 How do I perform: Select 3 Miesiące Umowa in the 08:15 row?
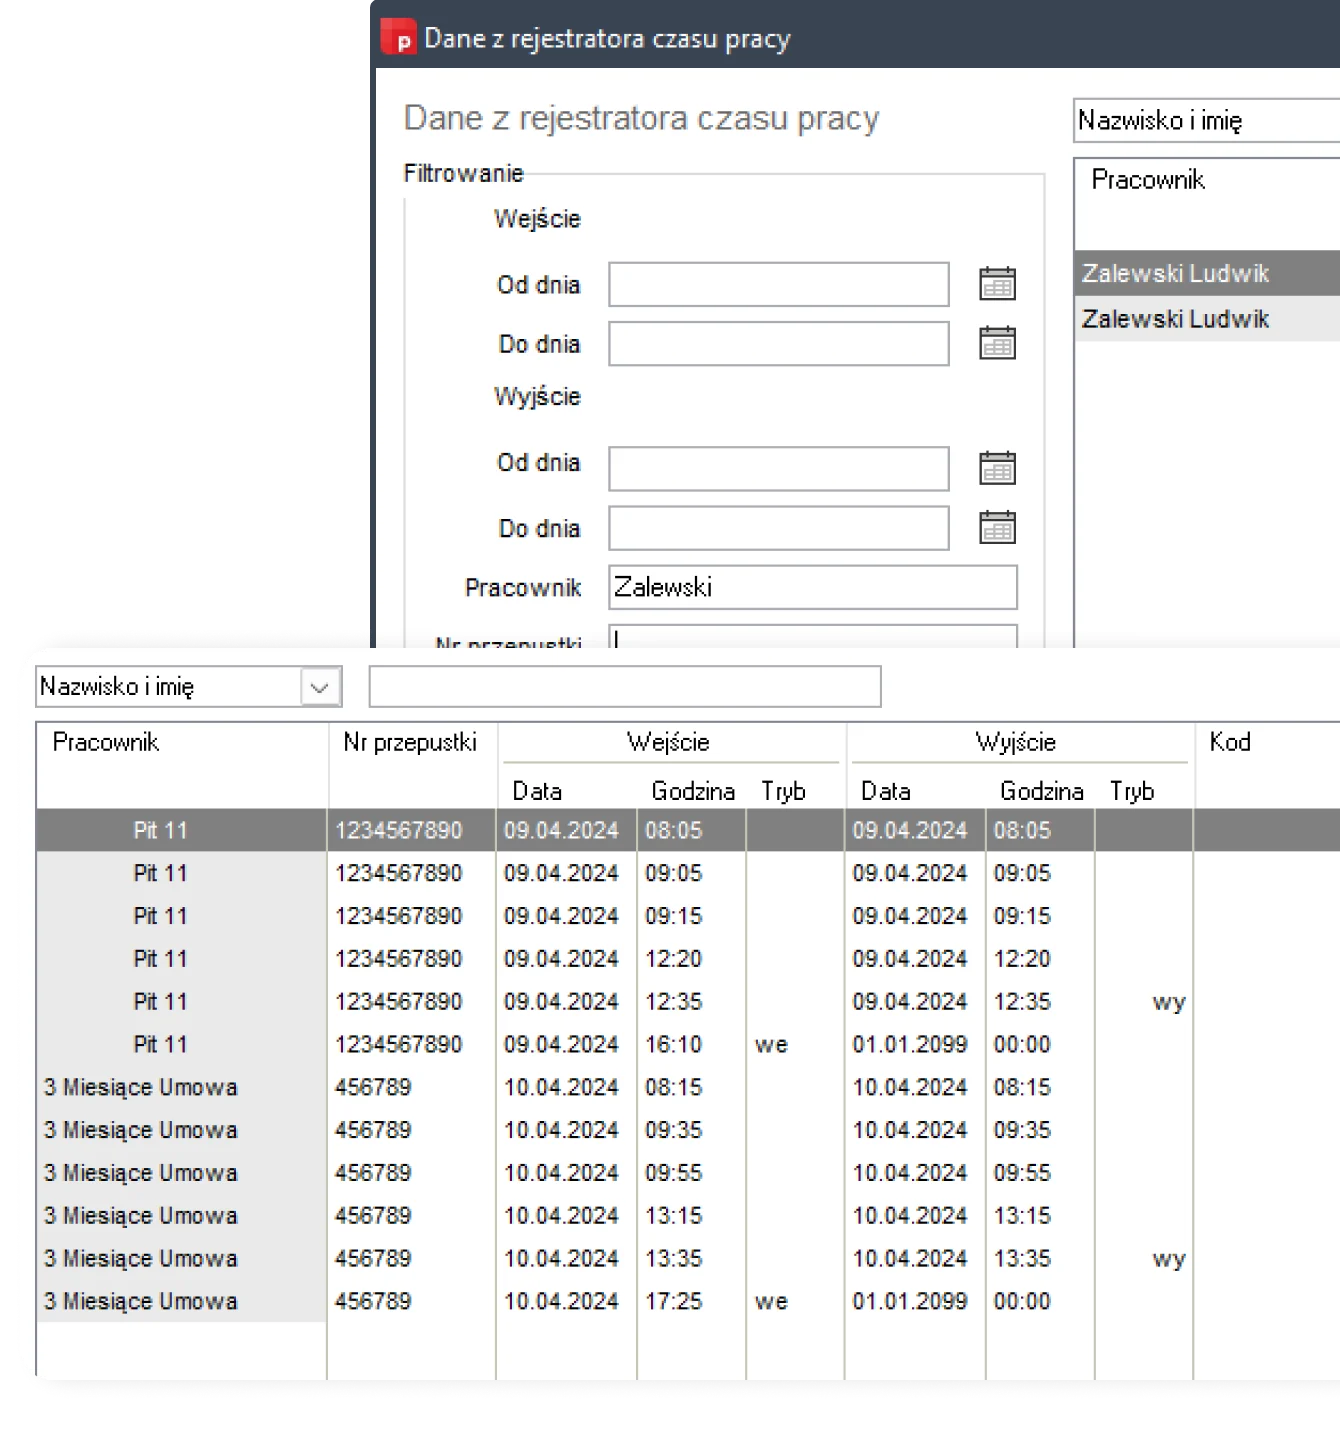[x=141, y=1088]
